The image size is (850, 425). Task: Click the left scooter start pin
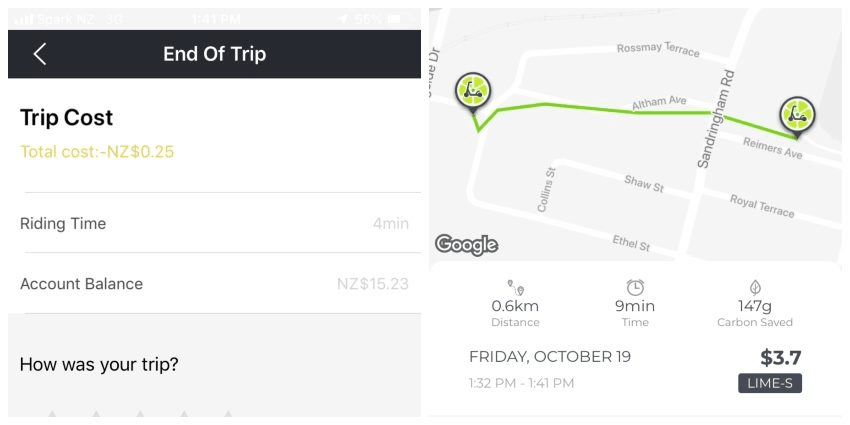472,91
